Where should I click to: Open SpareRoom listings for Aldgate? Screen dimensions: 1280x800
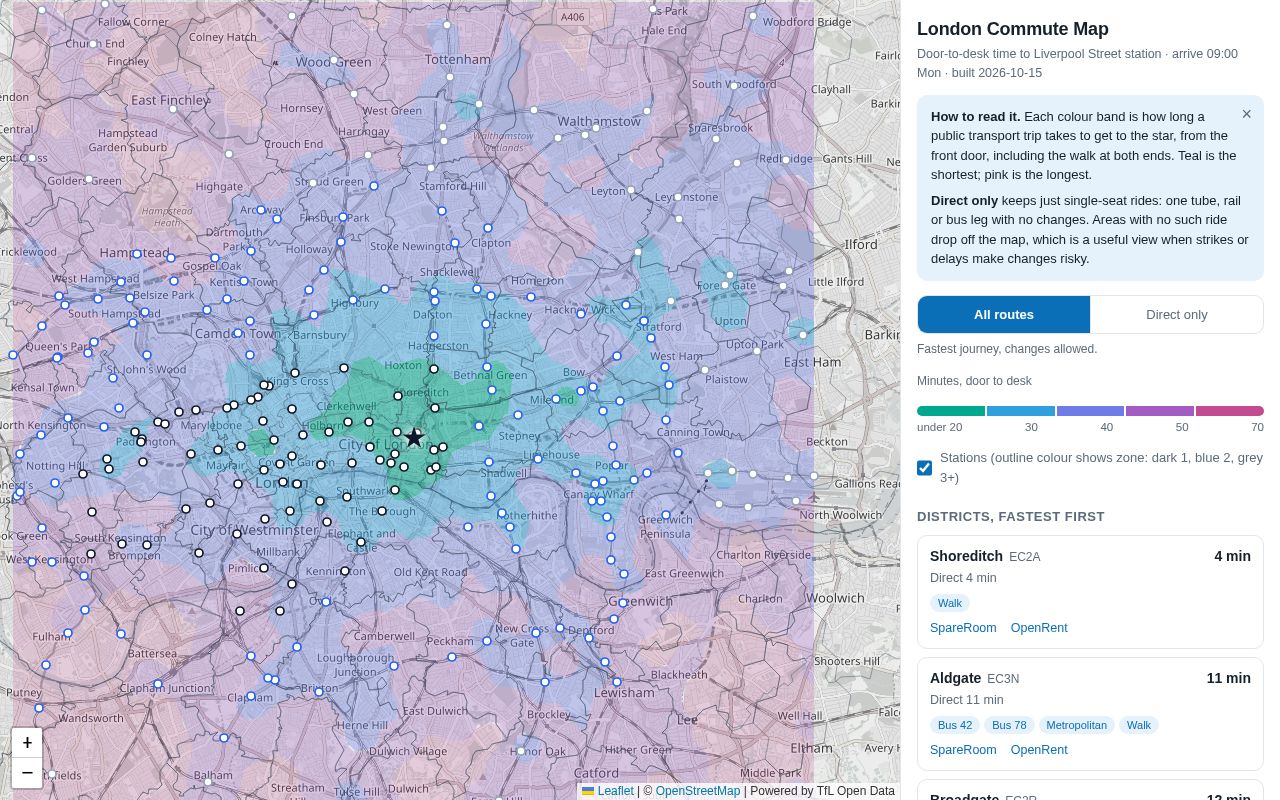click(963, 750)
